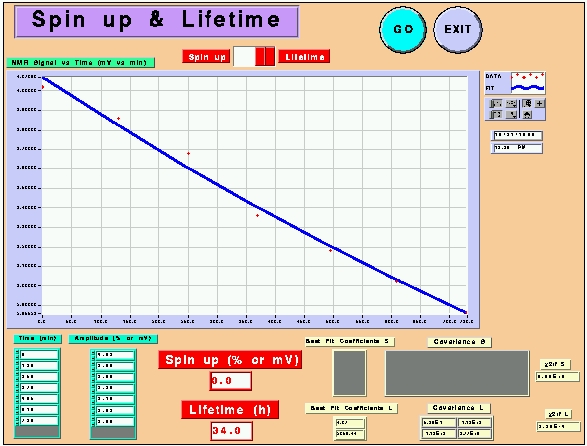This screenshot has height=446, width=587.
Task: Click the X-axis autoscale lock icon
Action: (496, 103)
